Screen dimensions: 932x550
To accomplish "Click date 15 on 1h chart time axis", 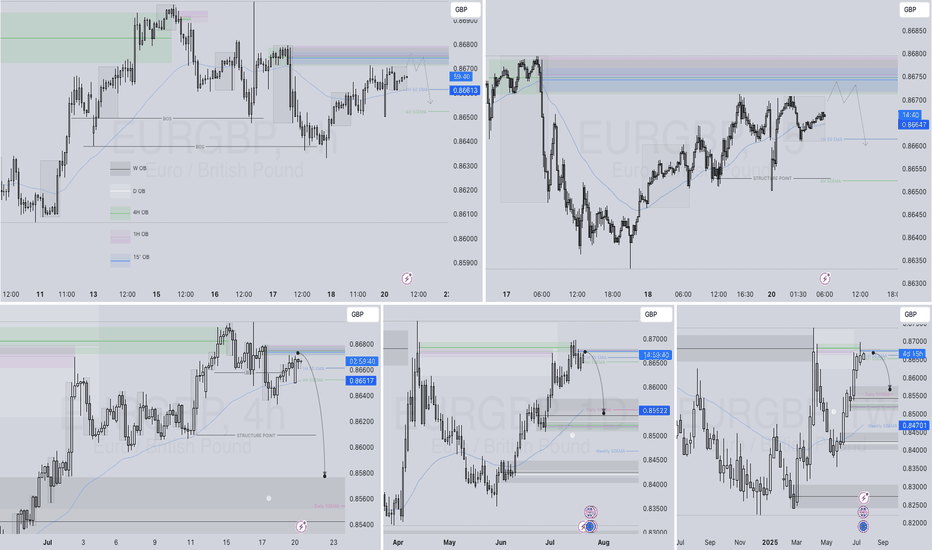I will point(156,294).
